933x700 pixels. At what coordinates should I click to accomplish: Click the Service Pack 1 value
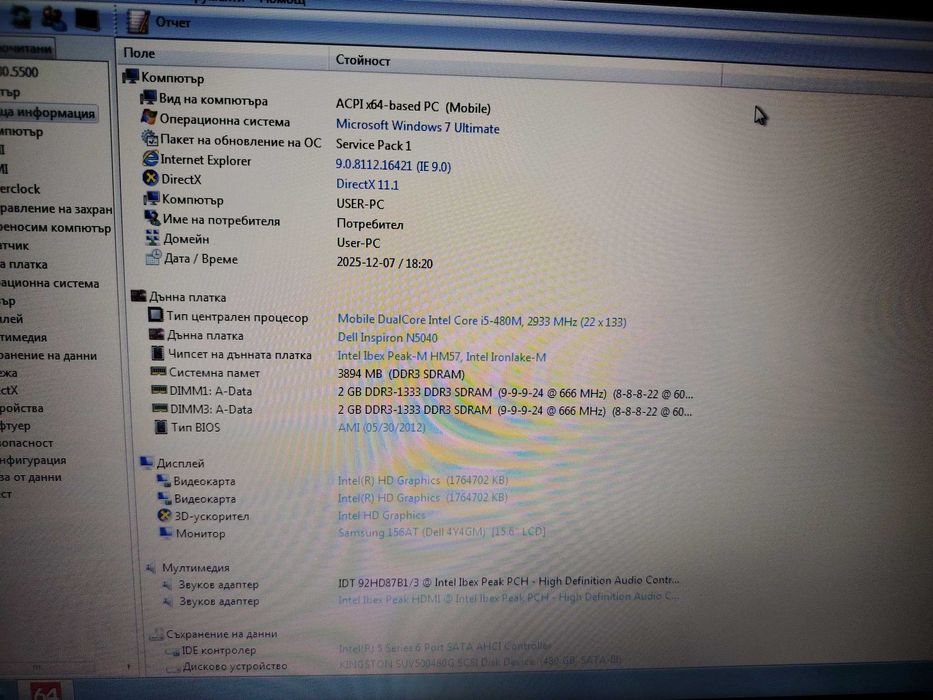(x=374, y=145)
